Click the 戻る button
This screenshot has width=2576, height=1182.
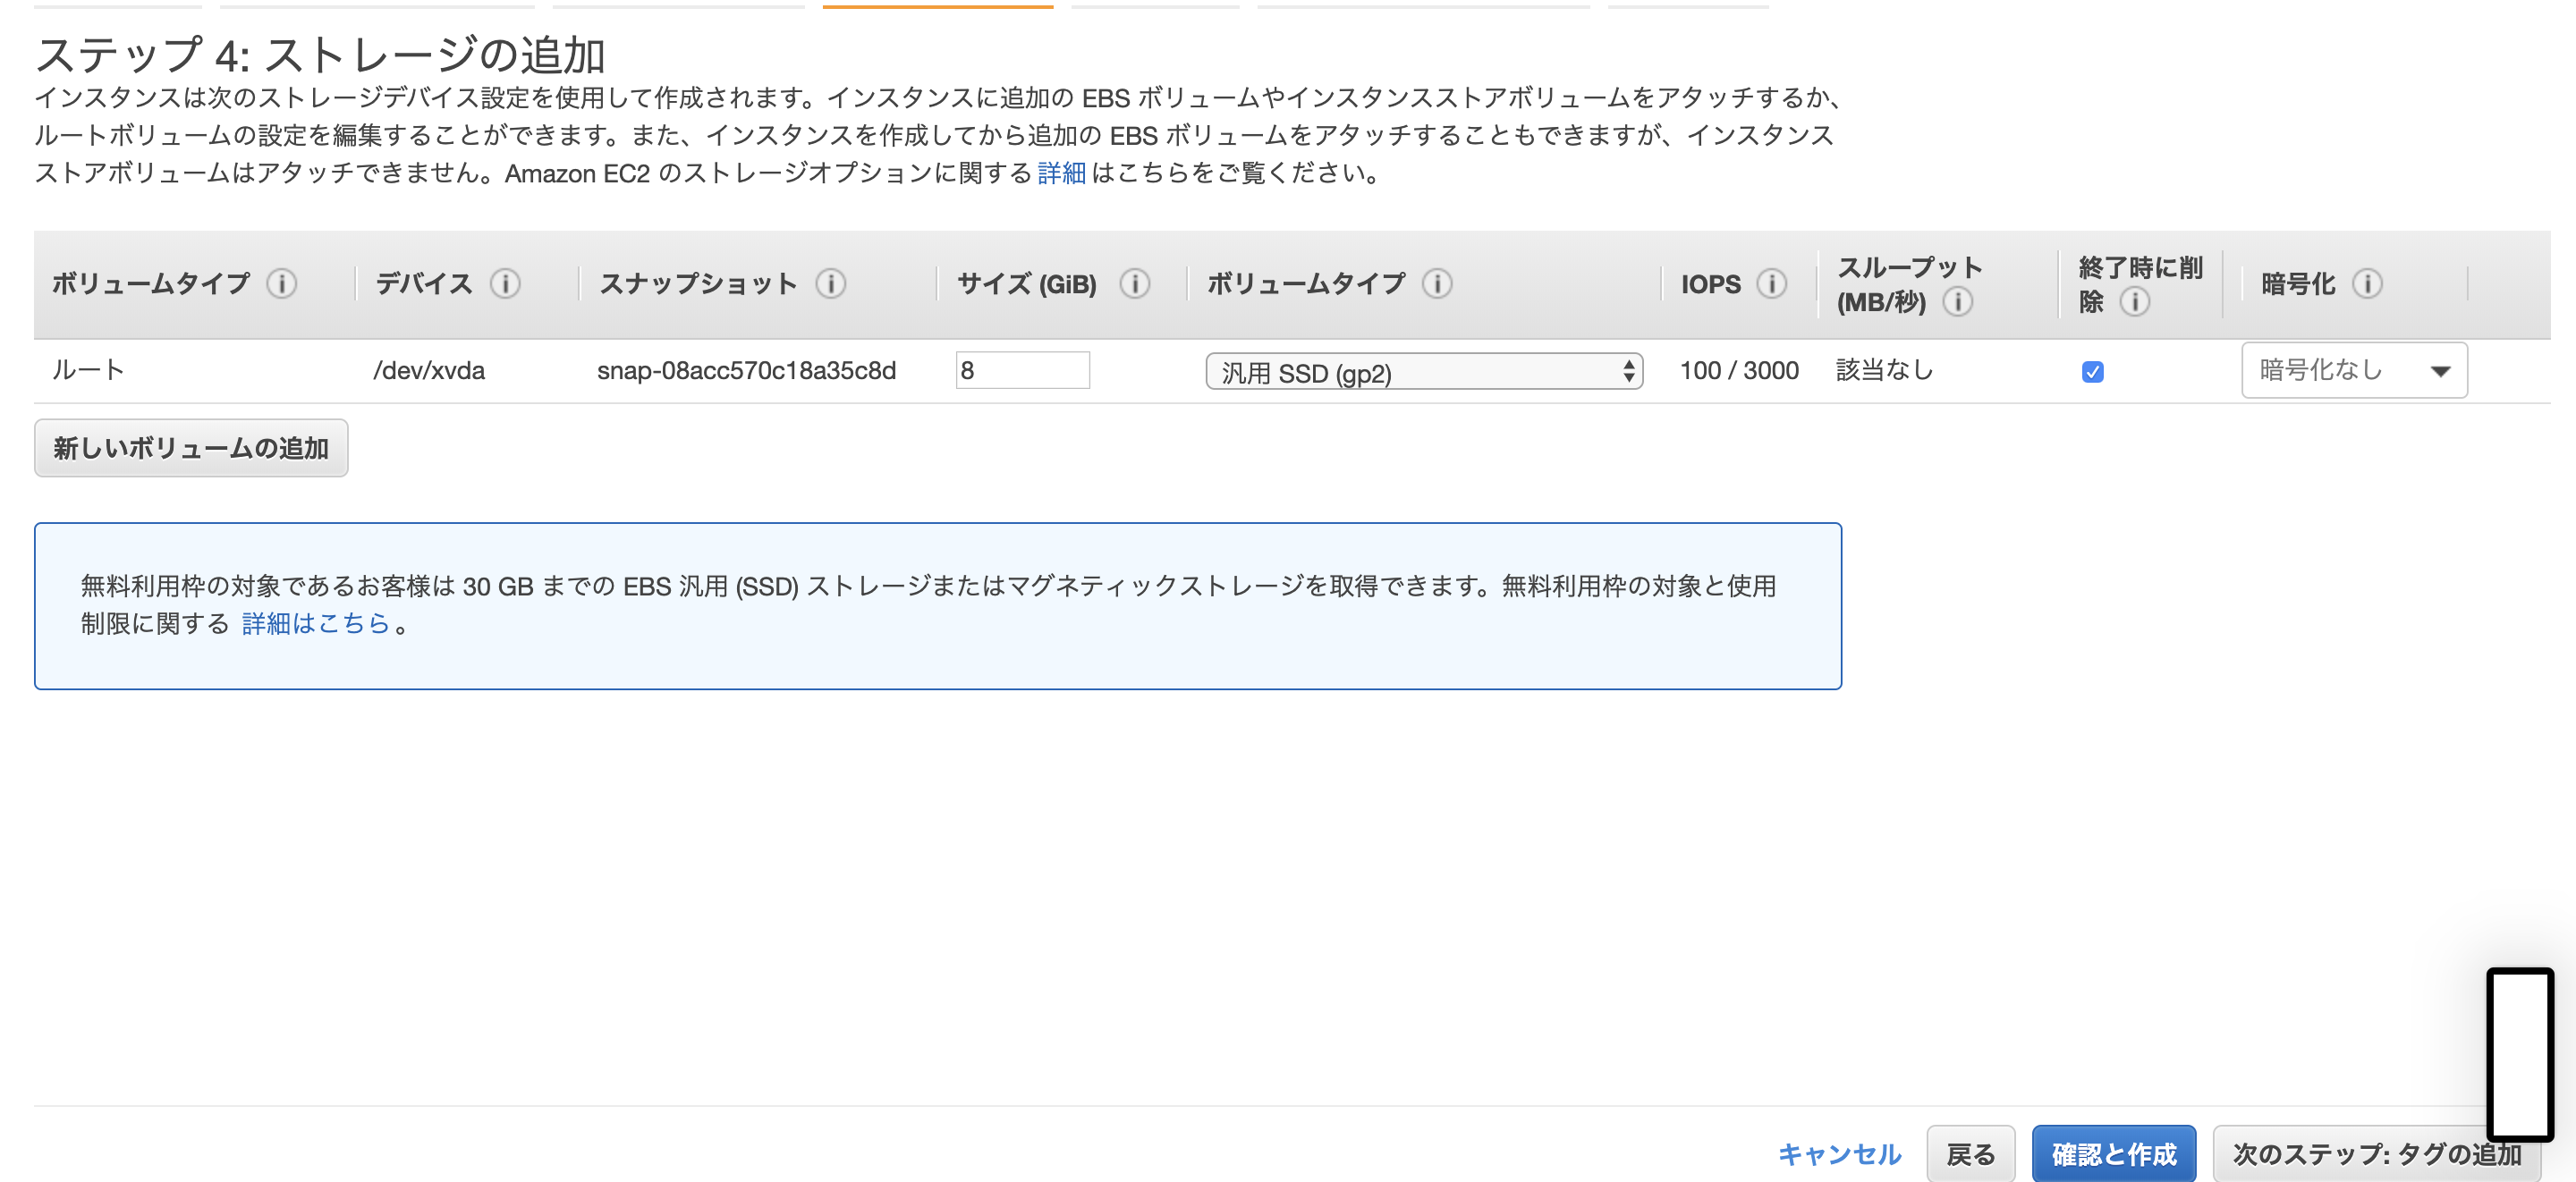click(1970, 1153)
